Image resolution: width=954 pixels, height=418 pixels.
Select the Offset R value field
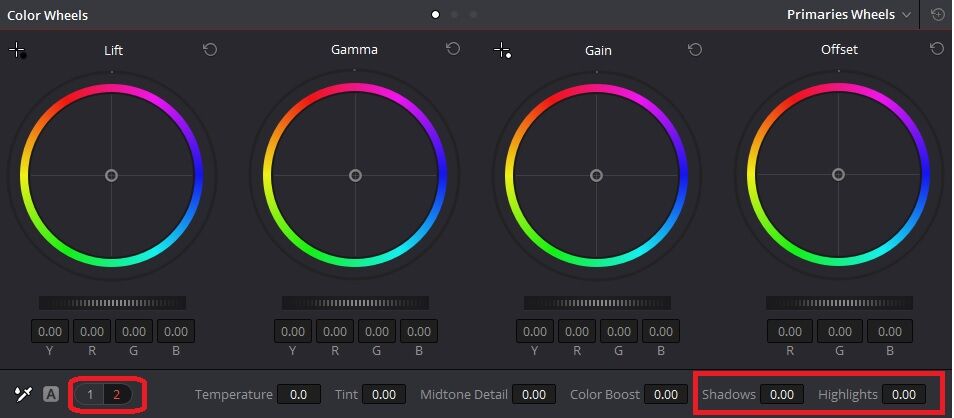[x=790, y=332]
